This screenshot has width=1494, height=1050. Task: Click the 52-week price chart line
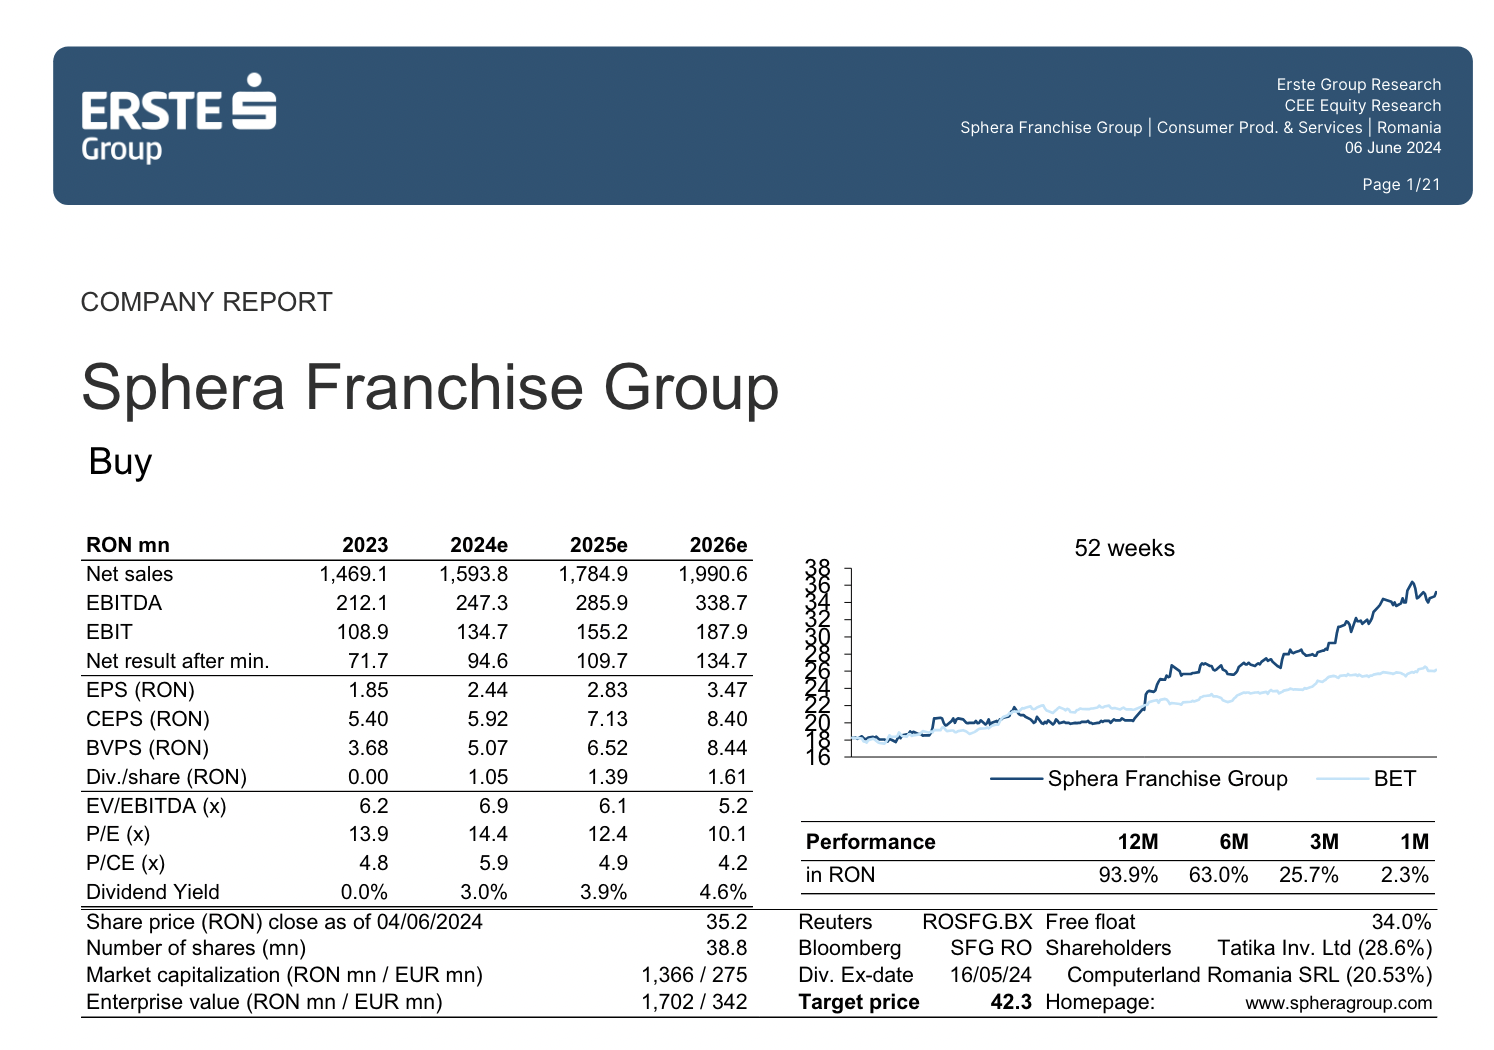click(x=1142, y=662)
